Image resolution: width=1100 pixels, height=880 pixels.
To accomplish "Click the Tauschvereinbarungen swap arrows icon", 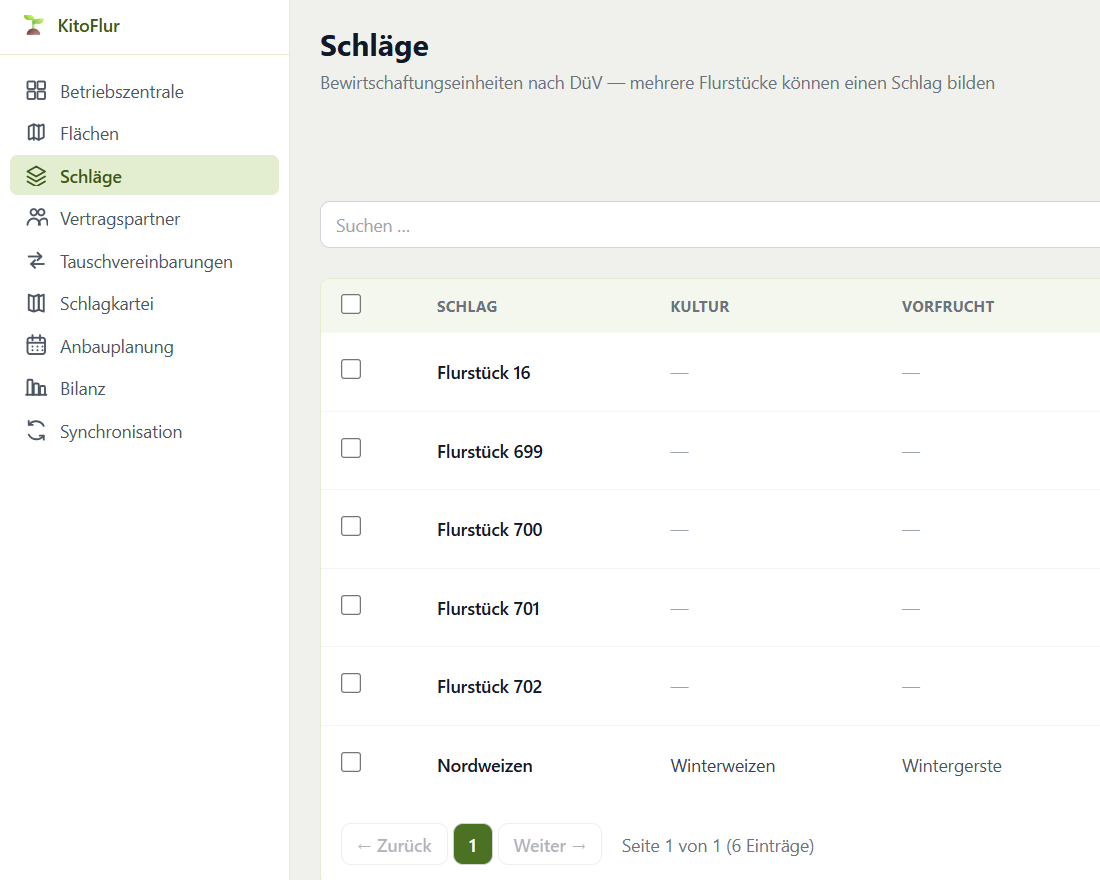I will click(x=36, y=260).
